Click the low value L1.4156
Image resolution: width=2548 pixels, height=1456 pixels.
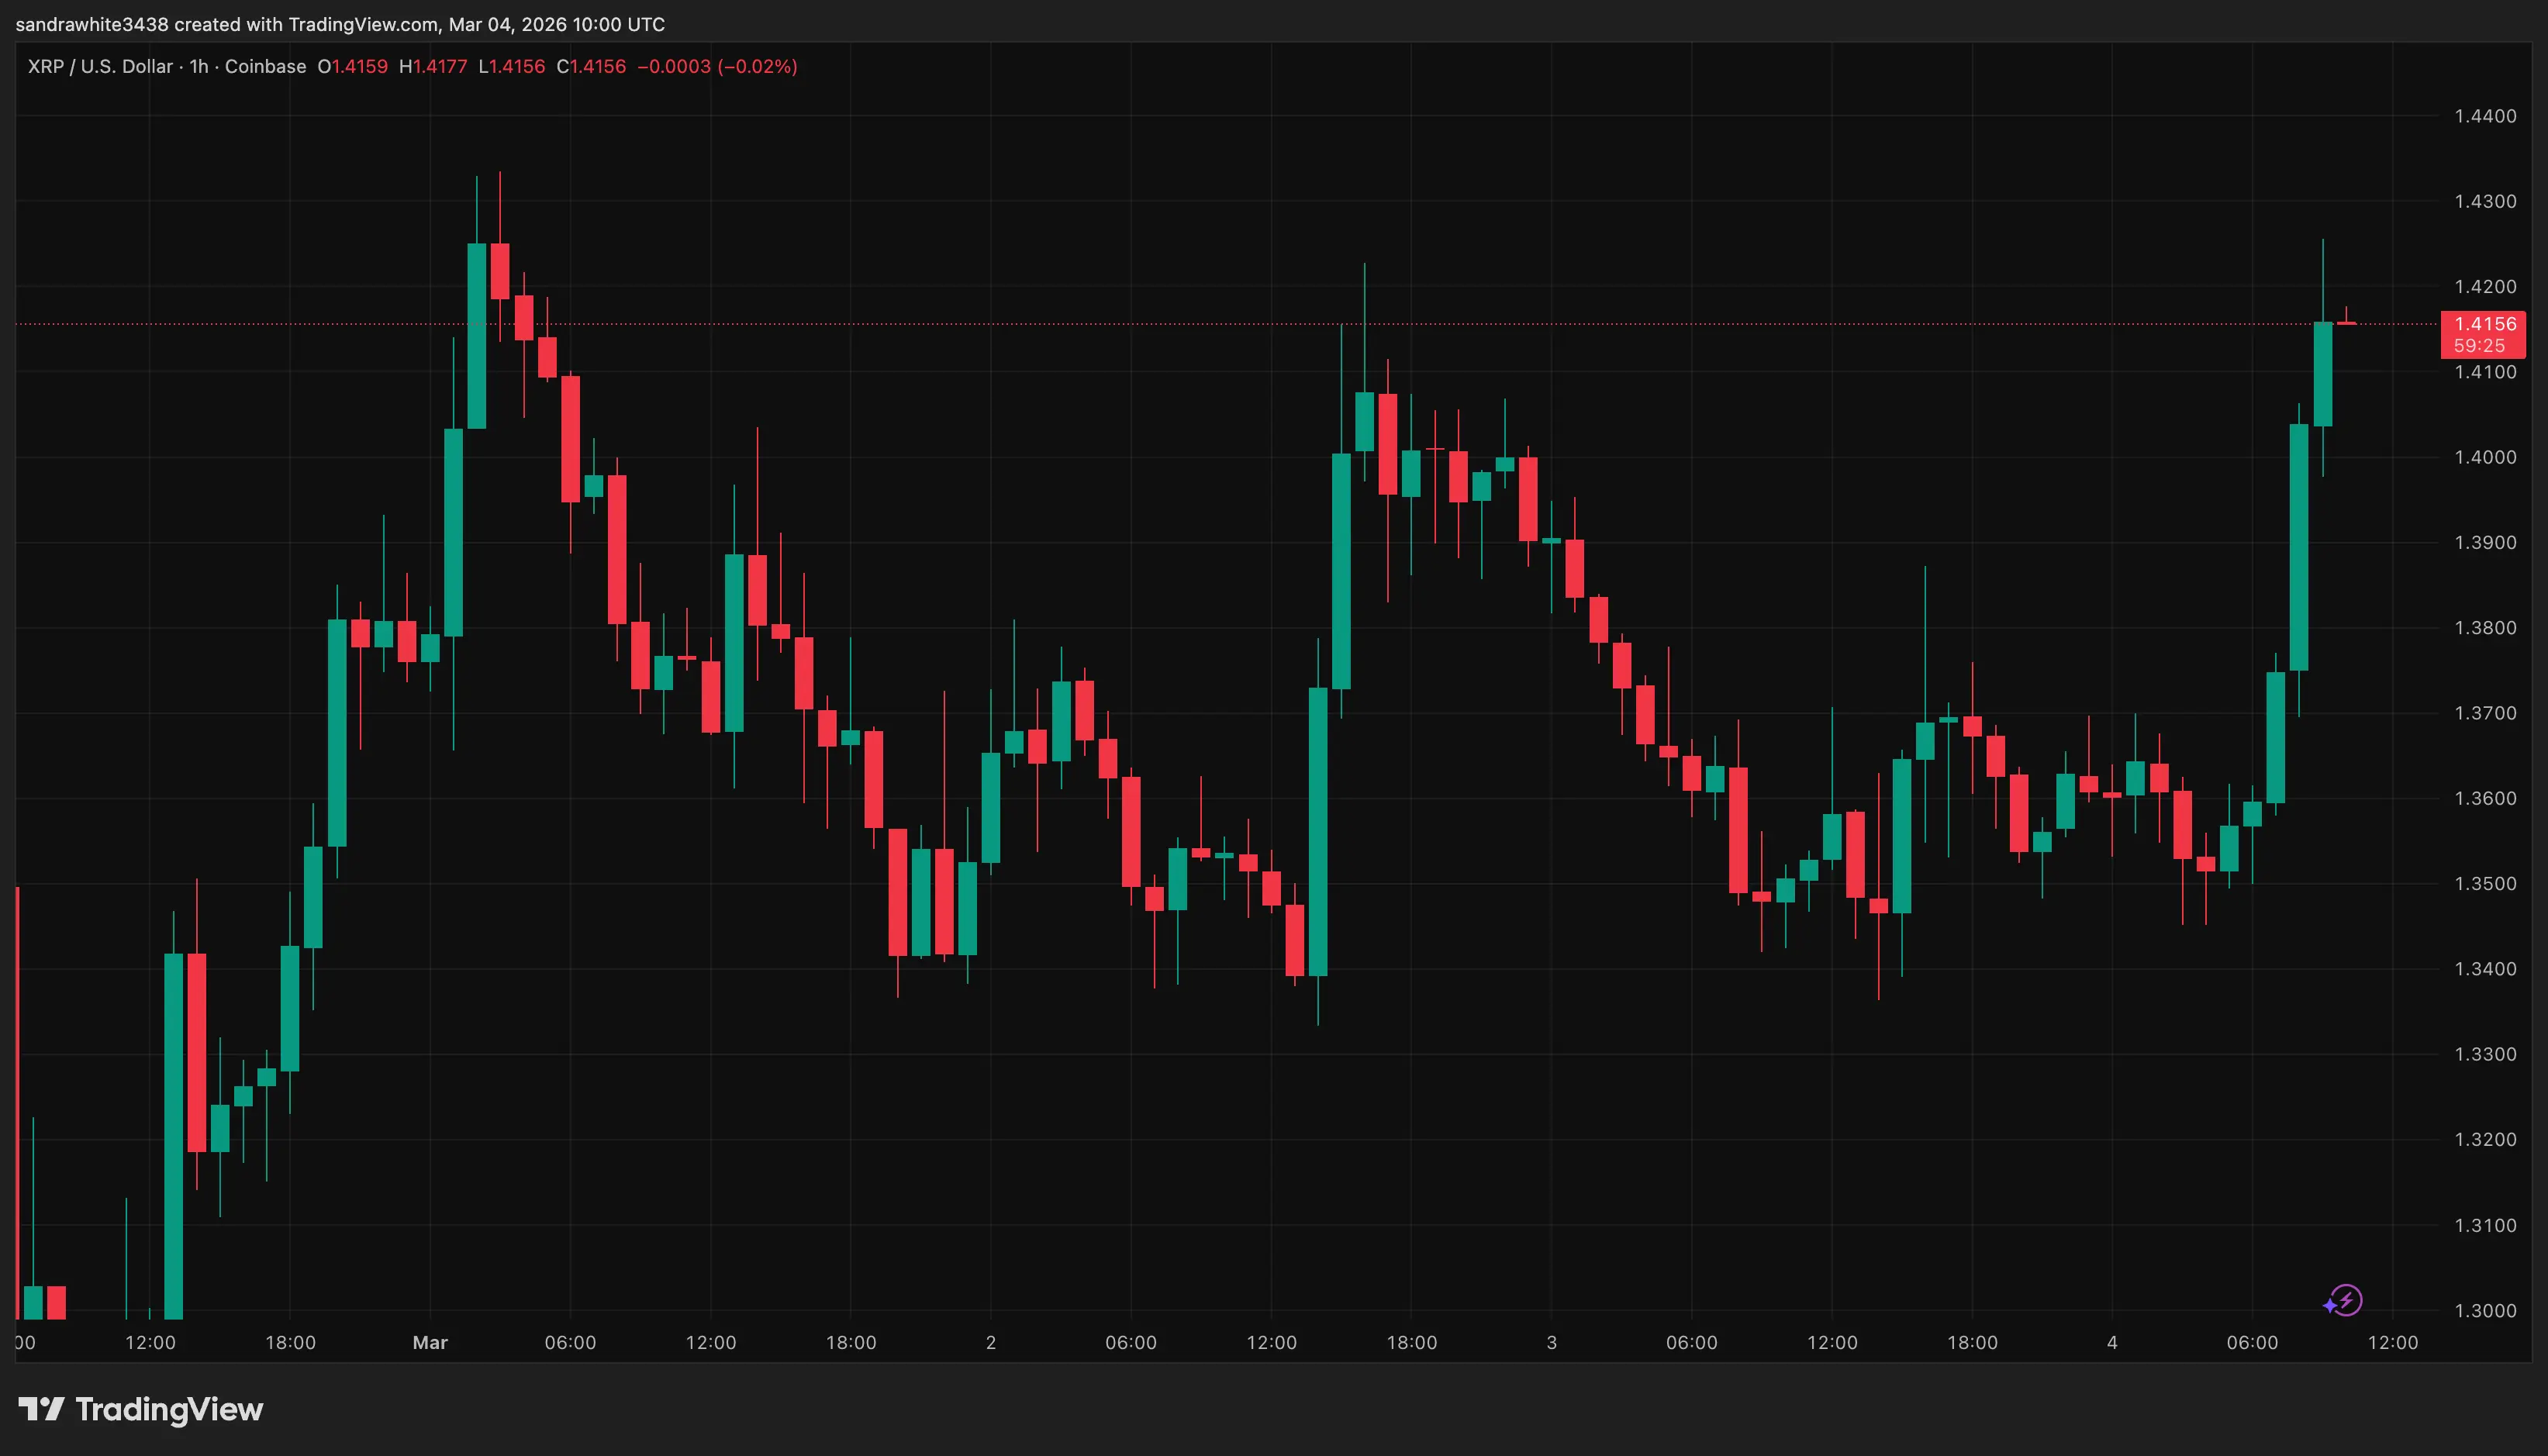(x=512, y=67)
